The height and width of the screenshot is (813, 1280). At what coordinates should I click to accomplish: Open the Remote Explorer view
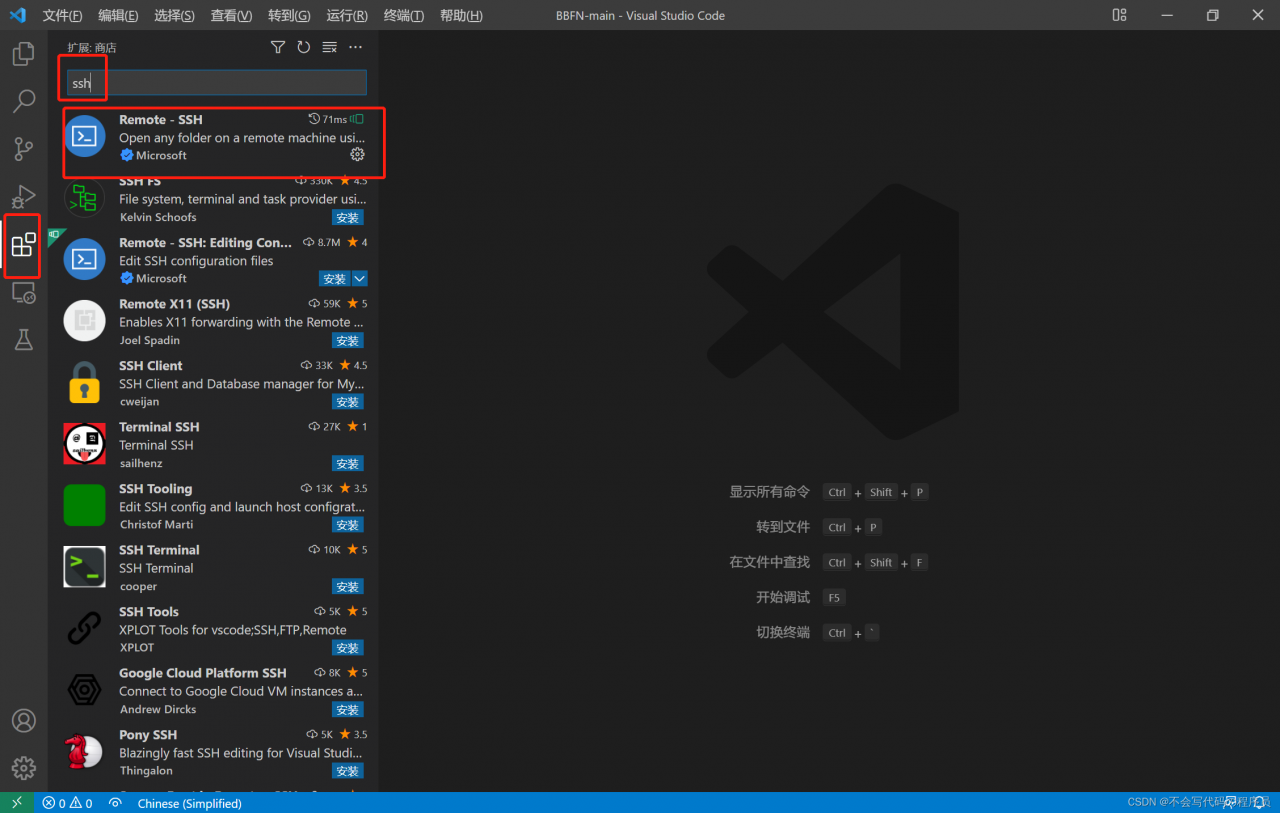(24, 292)
